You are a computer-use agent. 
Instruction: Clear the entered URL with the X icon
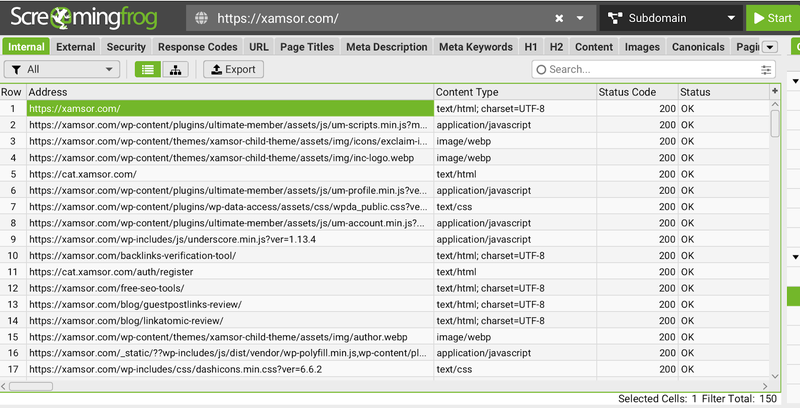coord(558,18)
